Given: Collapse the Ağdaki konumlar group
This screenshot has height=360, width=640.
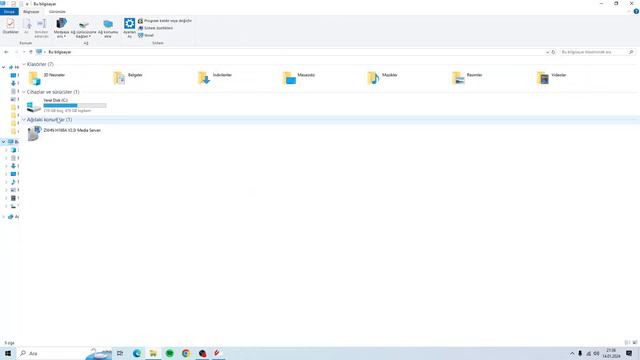Looking at the screenshot, I should [x=24, y=120].
